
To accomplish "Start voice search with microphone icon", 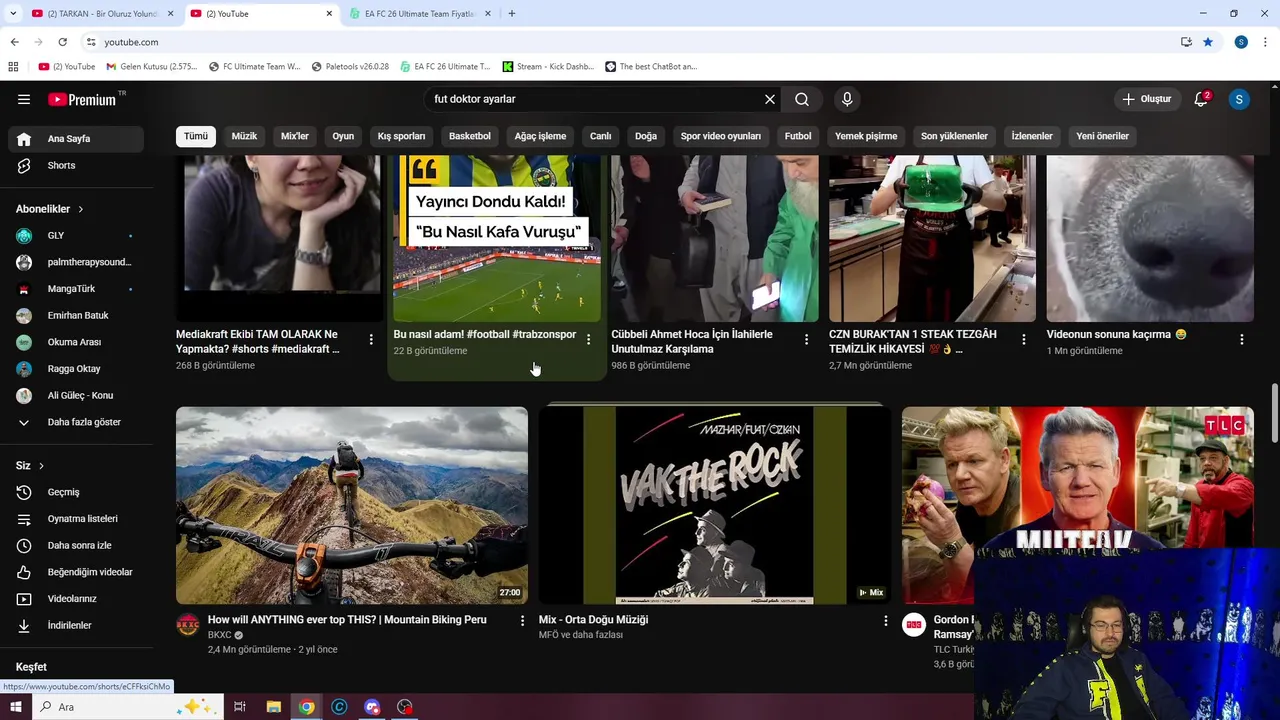I will [847, 99].
